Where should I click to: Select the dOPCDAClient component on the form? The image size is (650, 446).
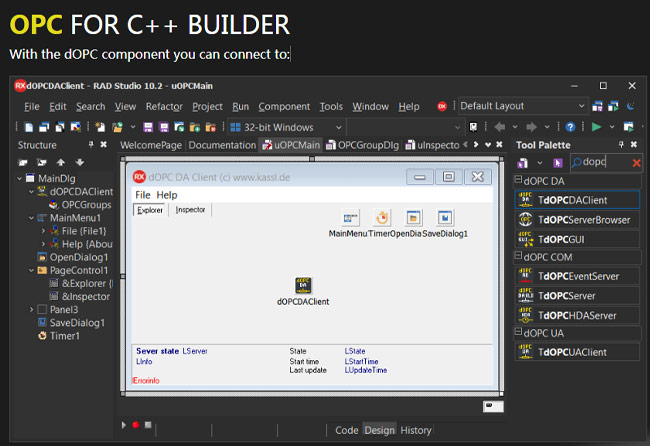303,285
